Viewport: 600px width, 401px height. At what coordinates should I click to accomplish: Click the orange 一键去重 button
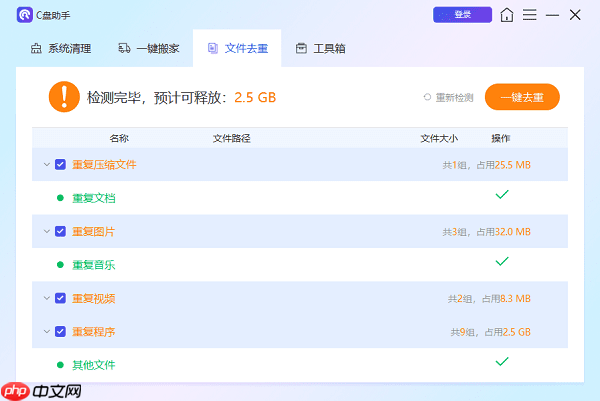point(522,97)
